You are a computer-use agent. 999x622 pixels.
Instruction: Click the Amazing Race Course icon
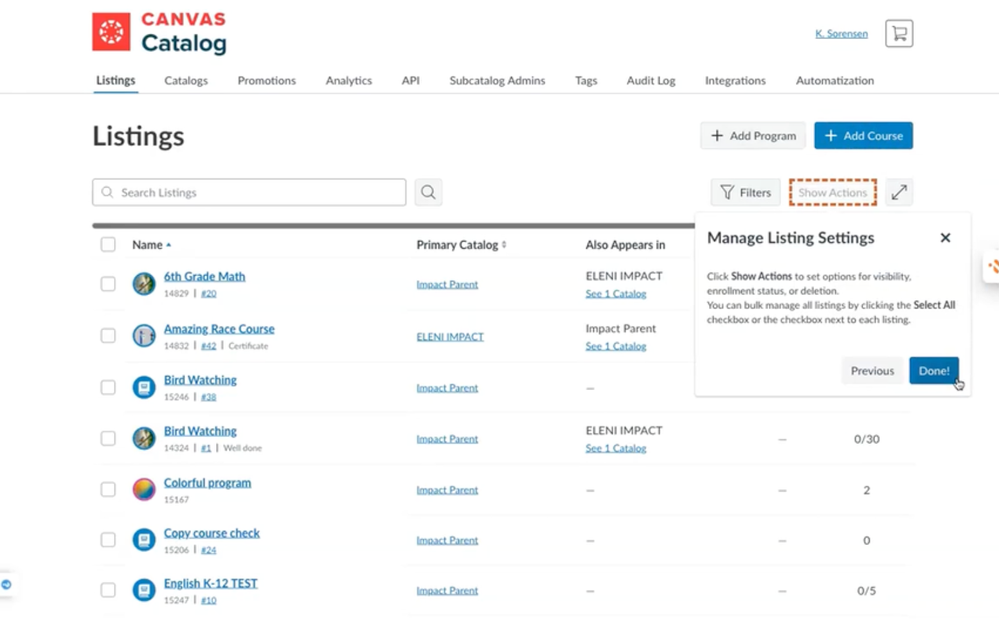click(144, 336)
